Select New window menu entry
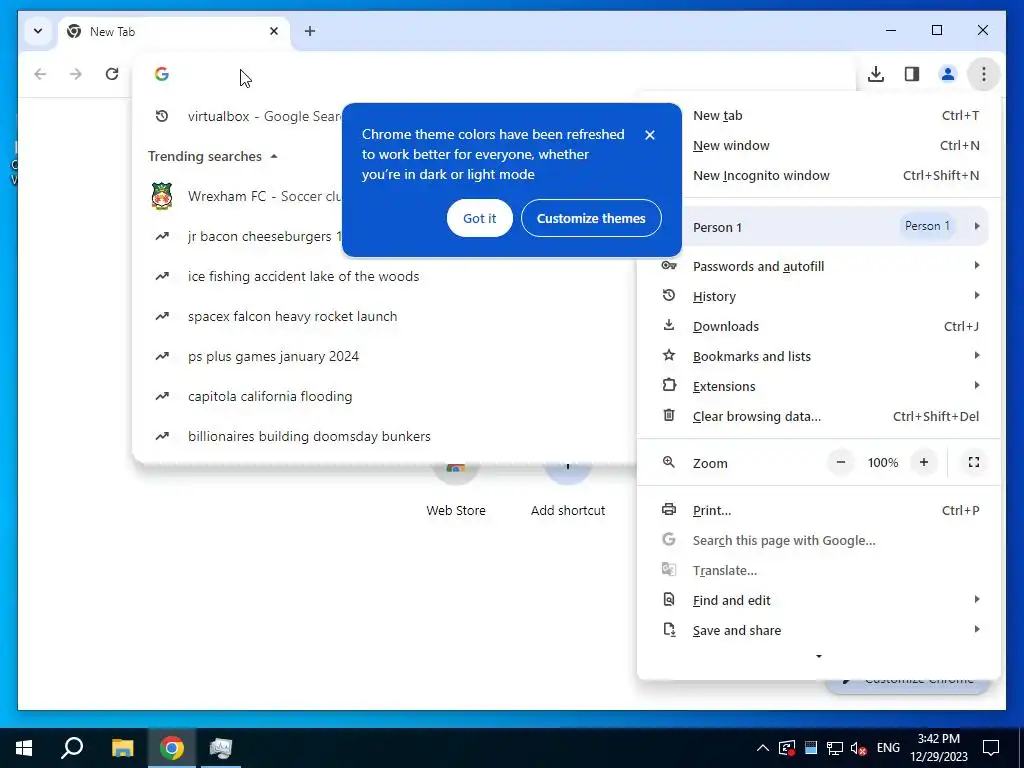 (819, 146)
